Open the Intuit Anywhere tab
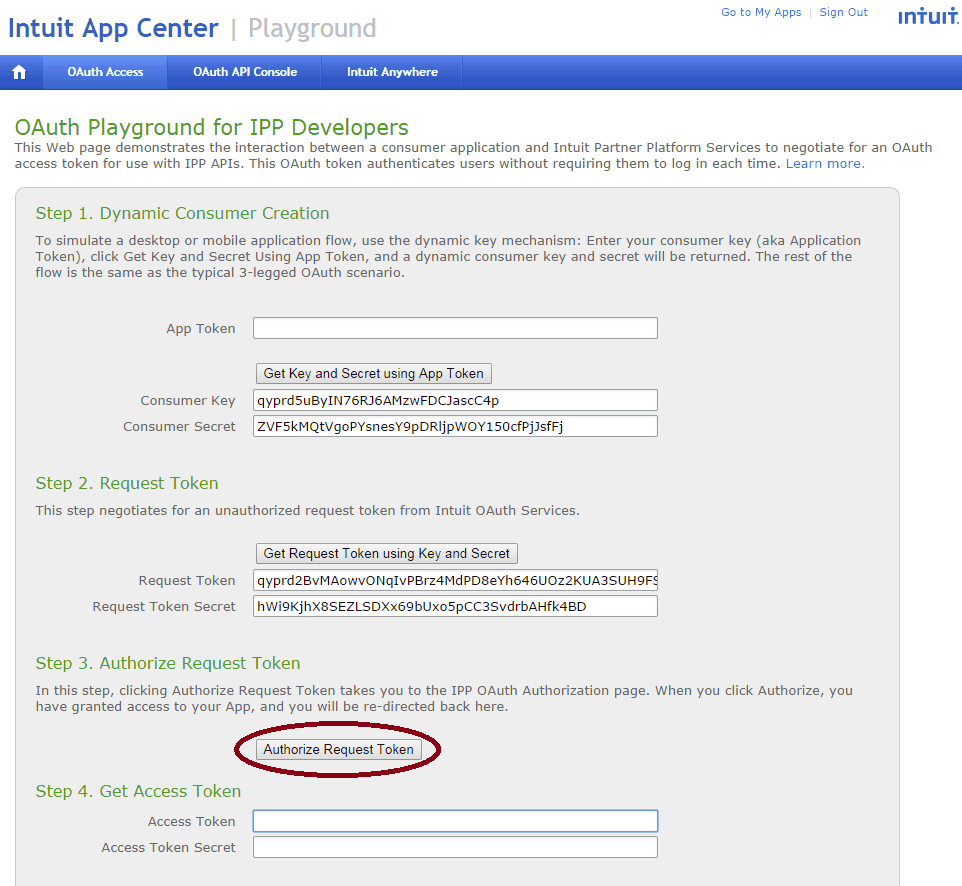Screen dimensions: 962x886 [392, 72]
